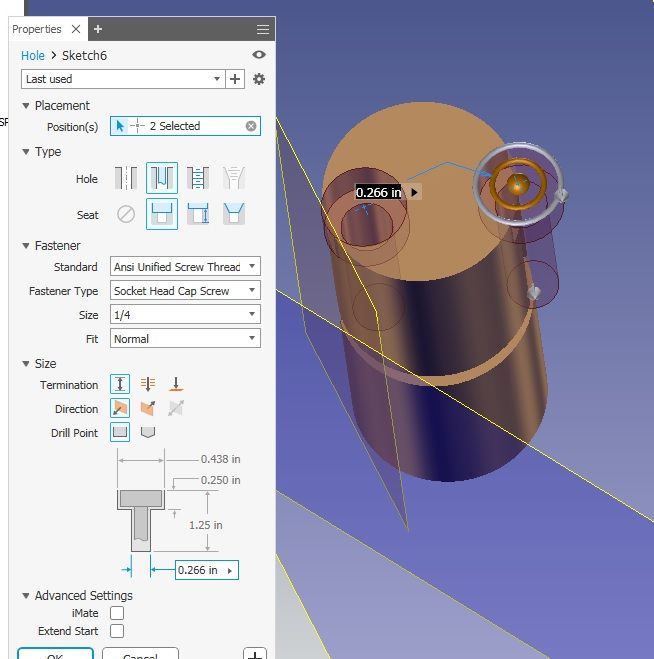Image resolution: width=654 pixels, height=659 pixels.
Task: Click the 0.266 in diameter input field
Action: (x=207, y=570)
